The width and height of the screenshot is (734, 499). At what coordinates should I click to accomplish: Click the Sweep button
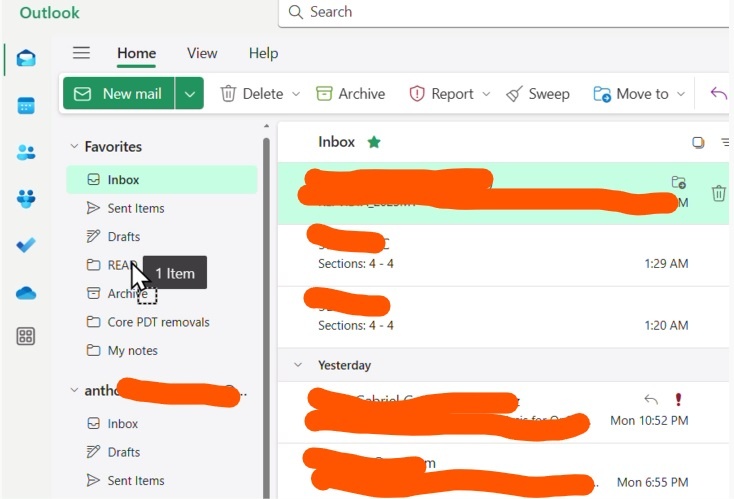click(x=538, y=94)
